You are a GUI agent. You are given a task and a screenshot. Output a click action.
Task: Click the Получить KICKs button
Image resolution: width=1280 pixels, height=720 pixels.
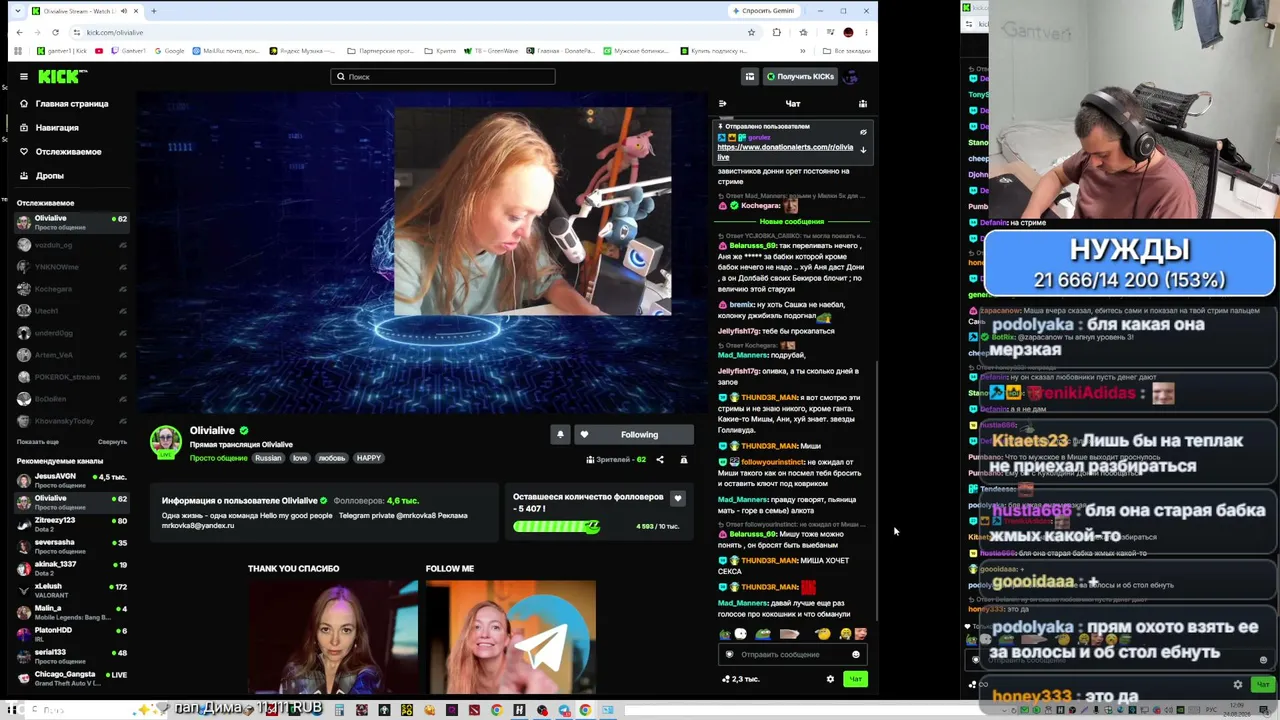pyautogui.click(x=800, y=76)
